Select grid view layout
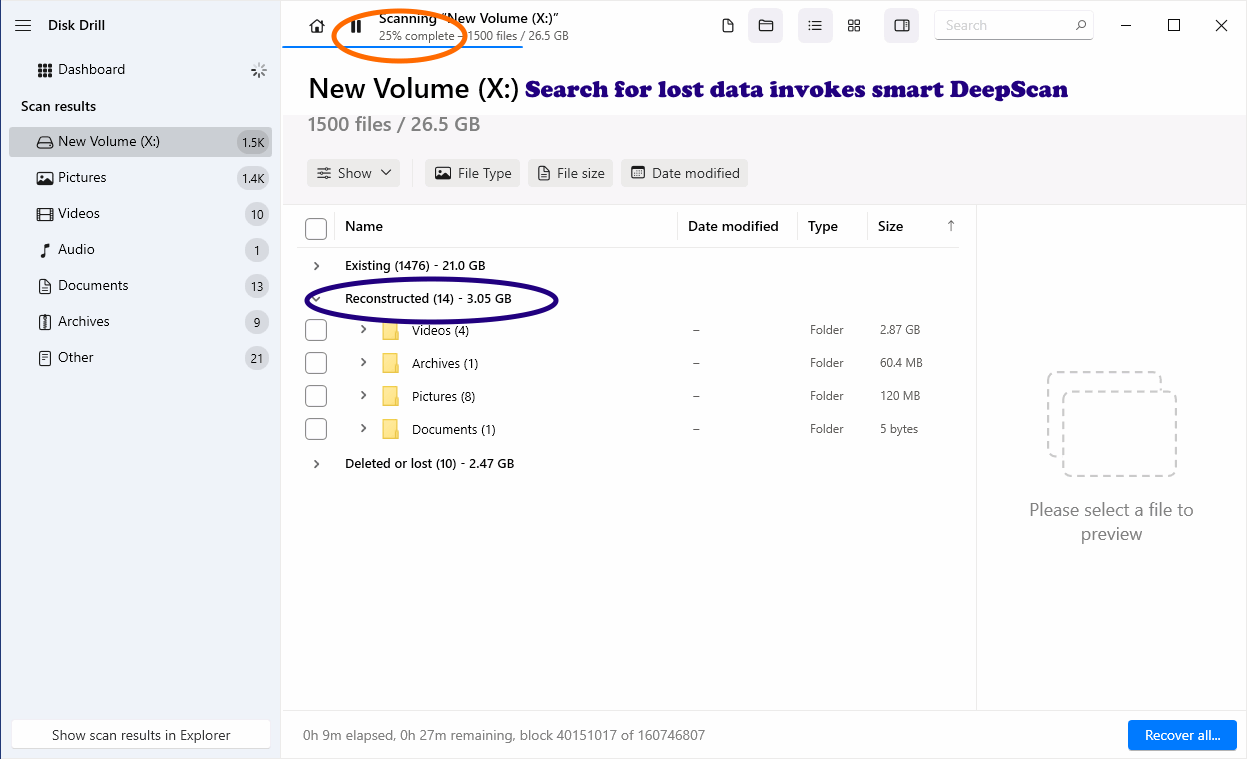The width and height of the screenshot is (1247, 759). click(x=854, y=26)
